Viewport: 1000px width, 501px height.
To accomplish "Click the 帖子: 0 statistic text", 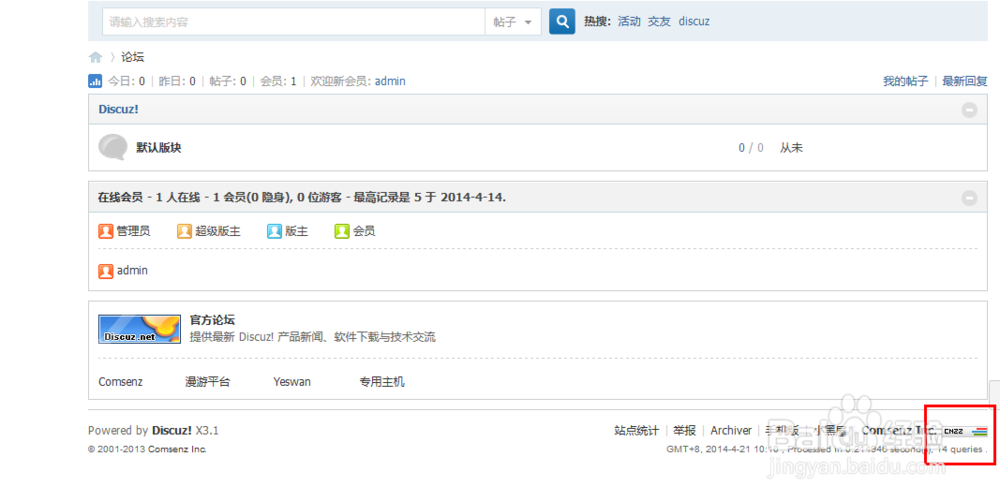I will click(228, 81).
